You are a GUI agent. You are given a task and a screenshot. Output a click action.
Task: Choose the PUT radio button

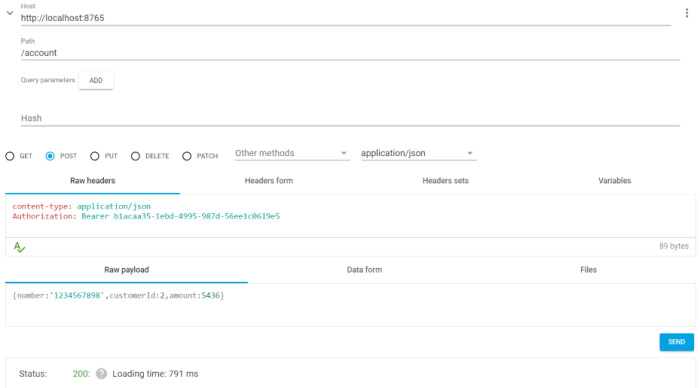click(95, 156)
